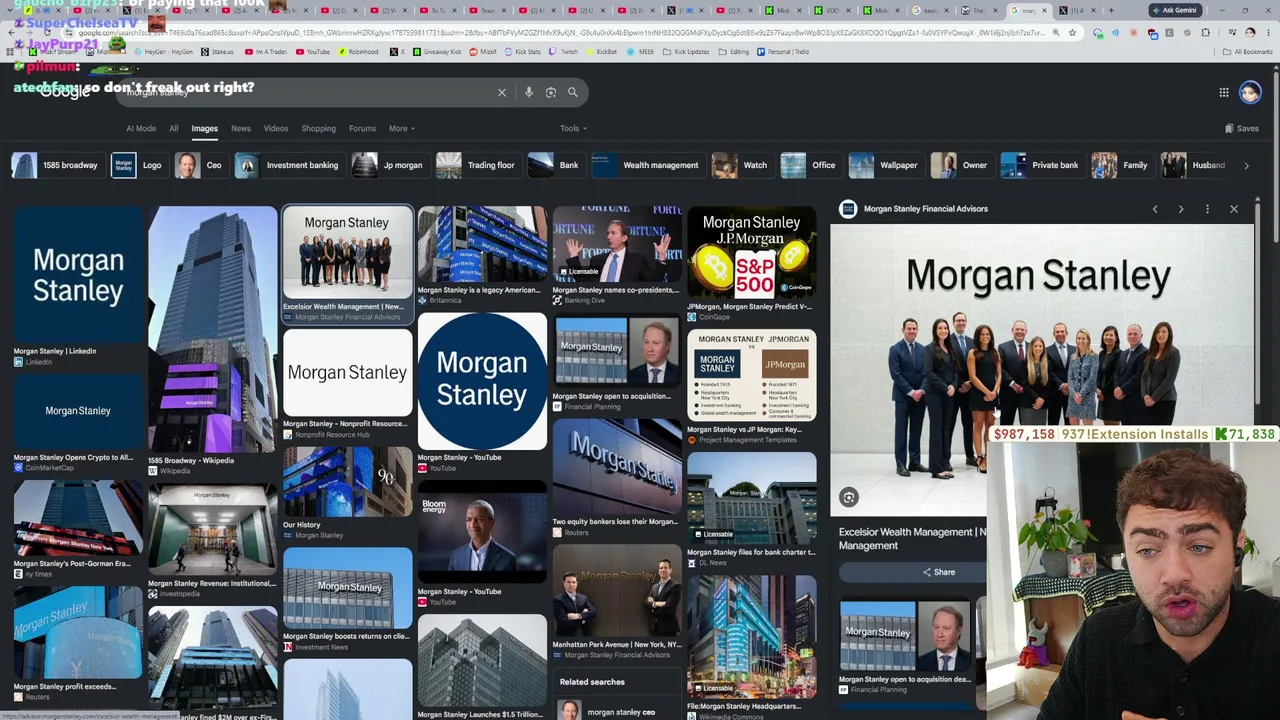Start voice search with the microphone icon
1280x720 pixels.
529,92
